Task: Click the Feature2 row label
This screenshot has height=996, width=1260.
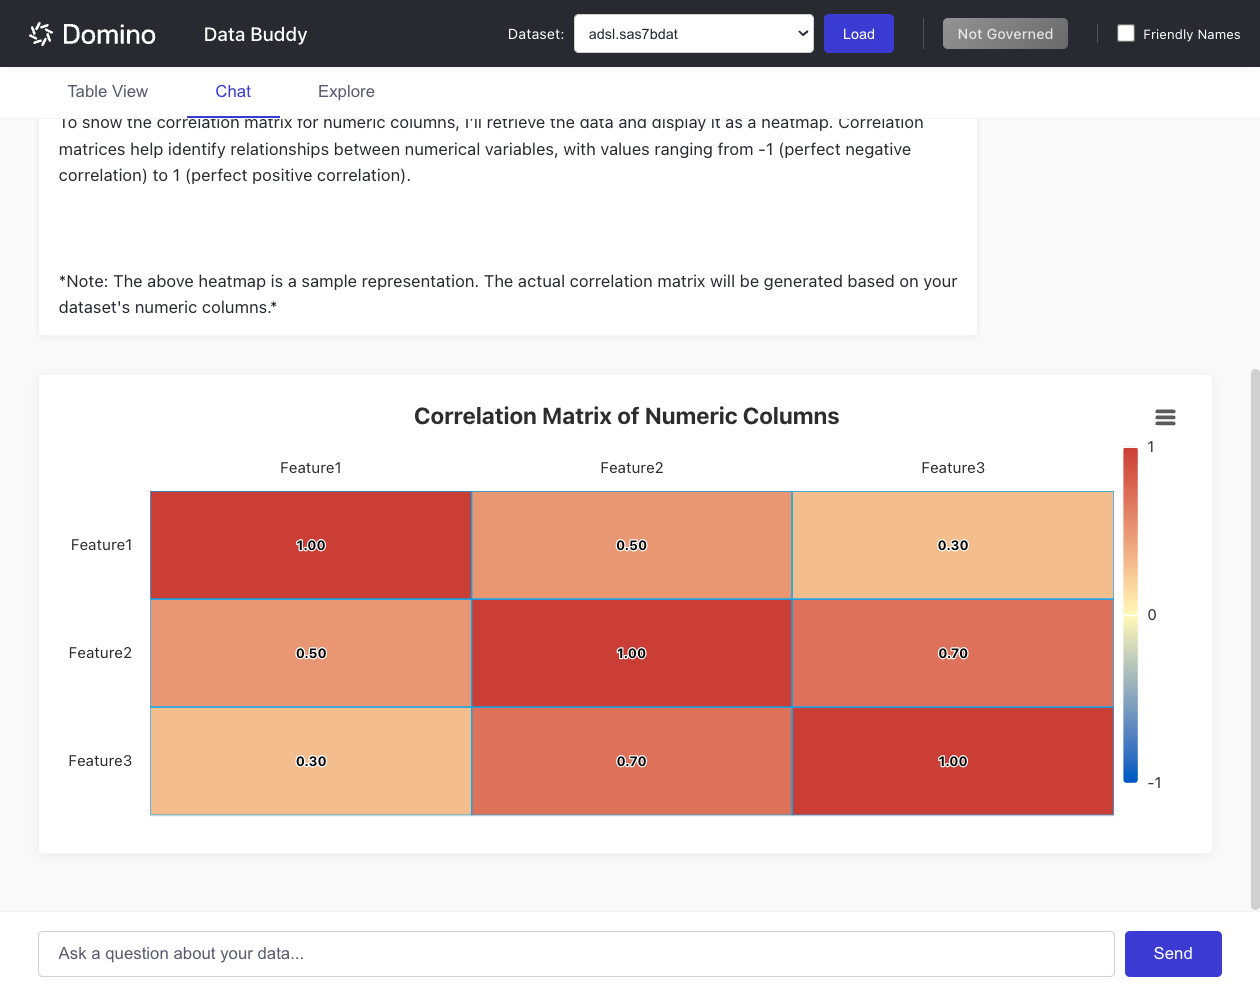Action: (x=100, y=653)
